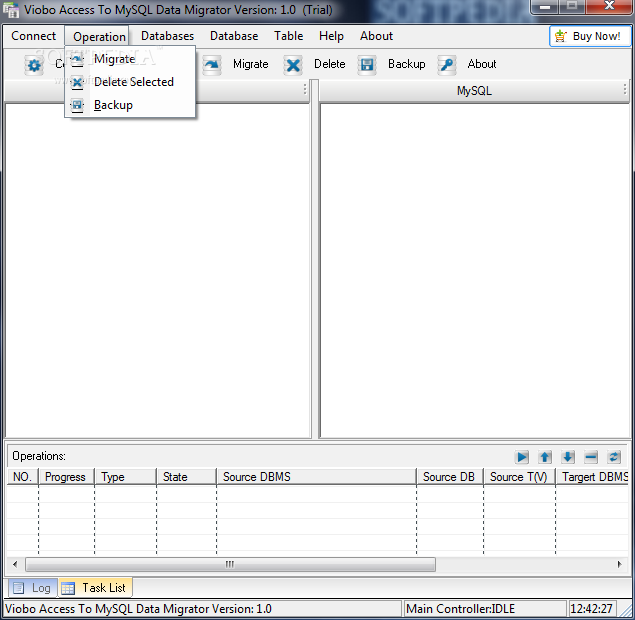635x620 pixels.
Task: Click the Migrate arrow toolbar icon
Action: (212, 64)
